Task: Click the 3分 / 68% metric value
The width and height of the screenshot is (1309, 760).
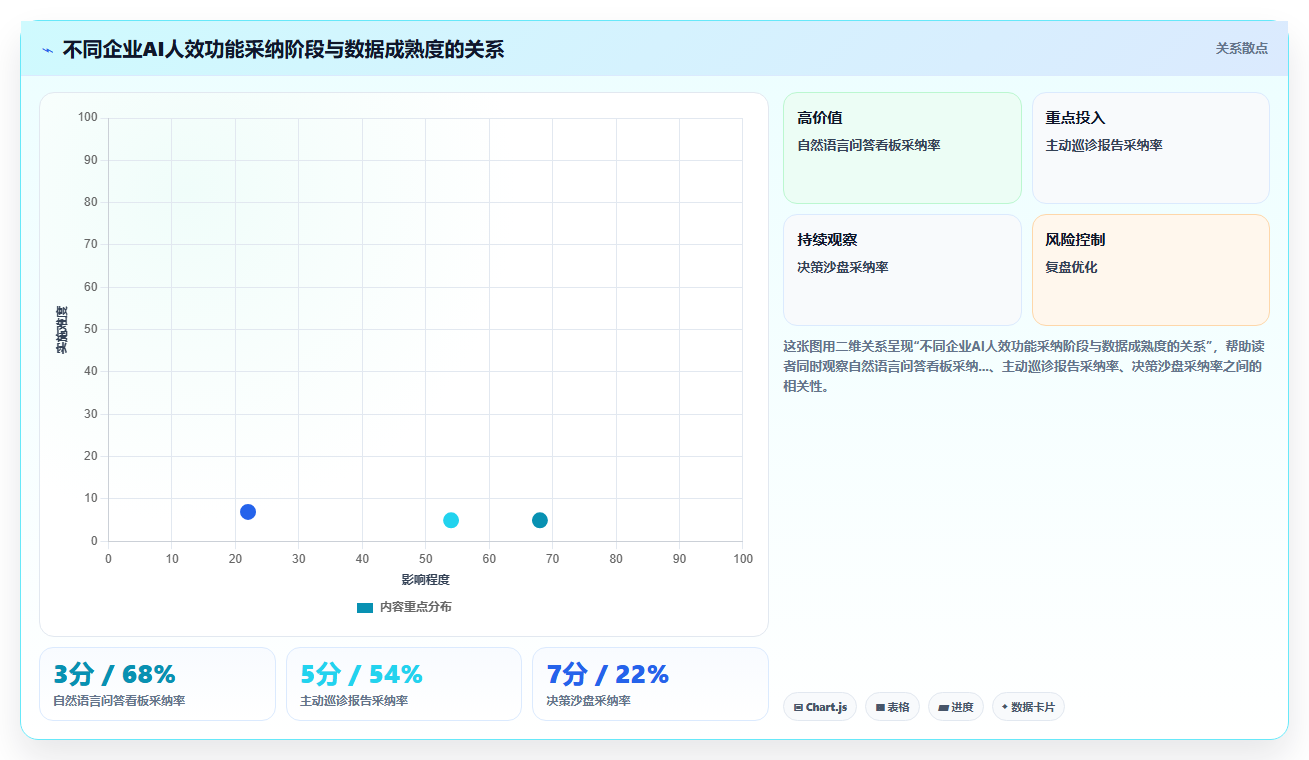Action: point(114,674)
